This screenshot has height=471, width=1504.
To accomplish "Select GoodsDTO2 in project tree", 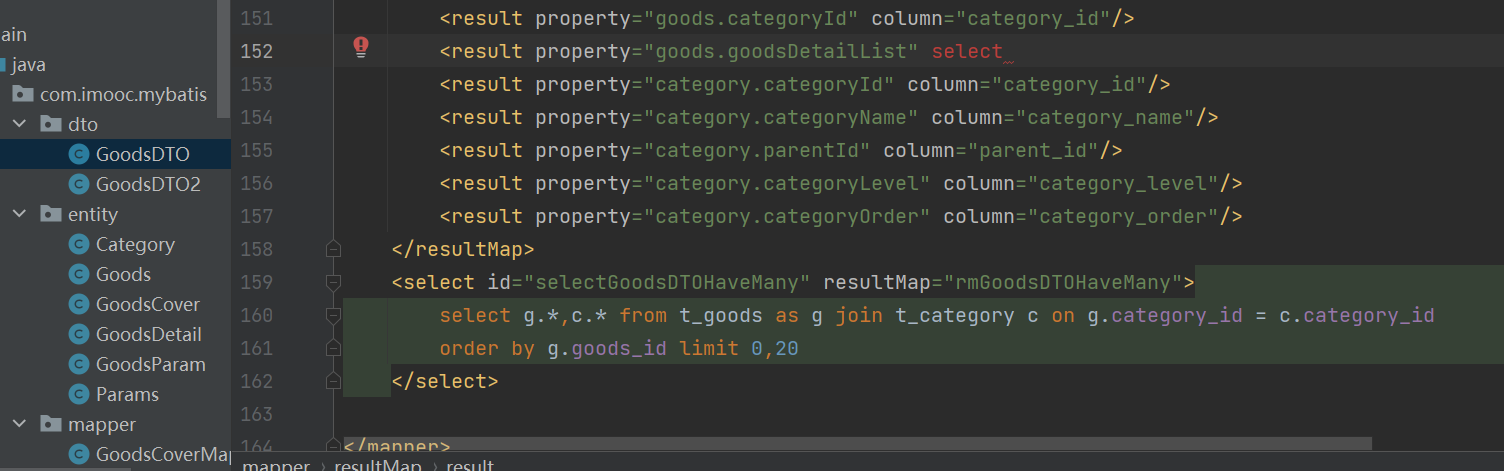I will (148, 184).
